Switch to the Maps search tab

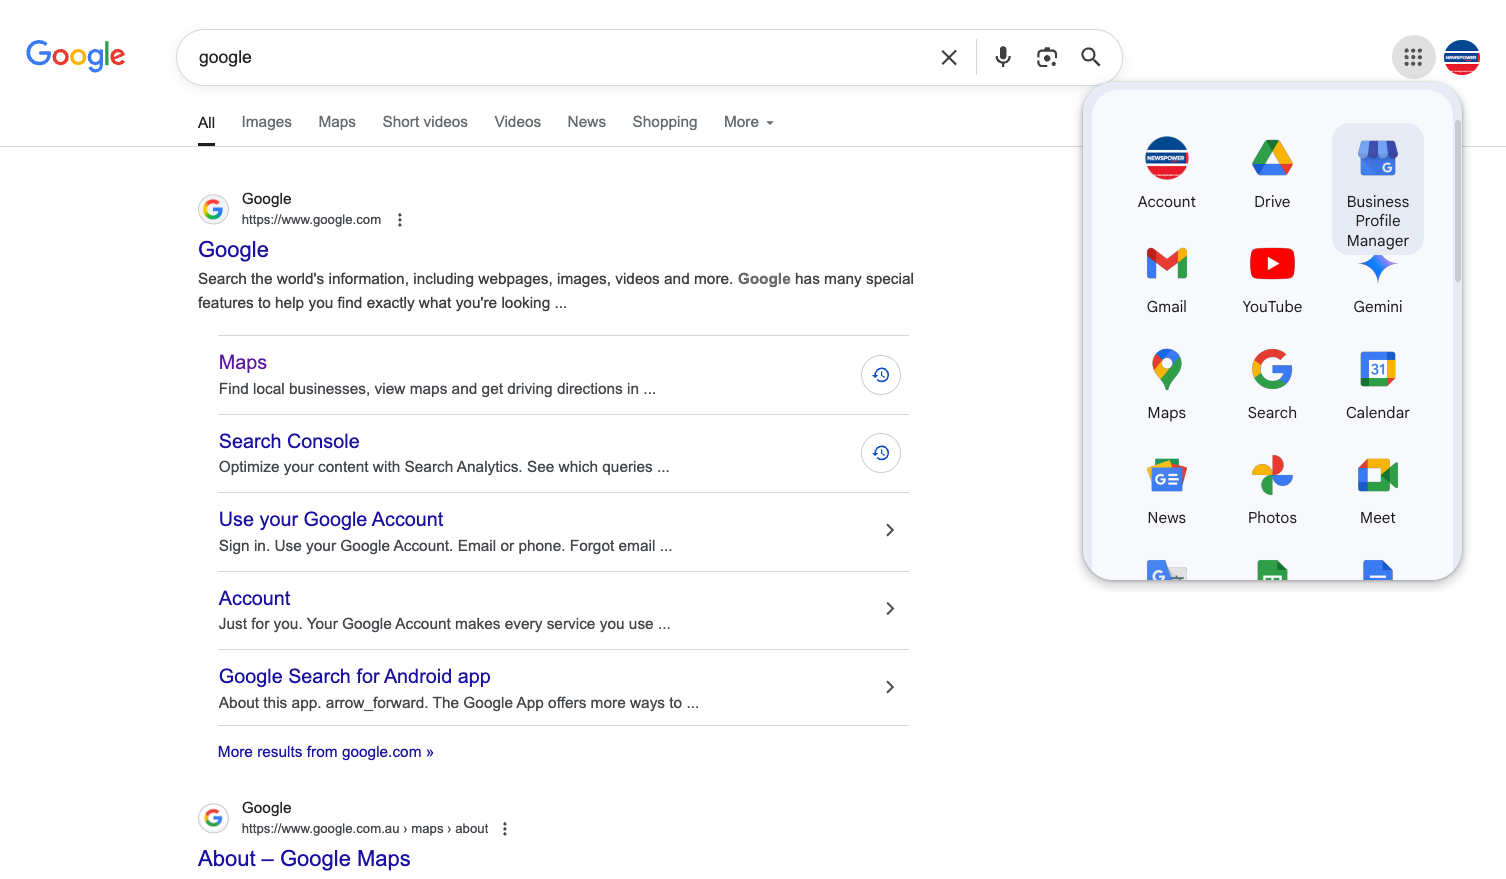[337, 122]
